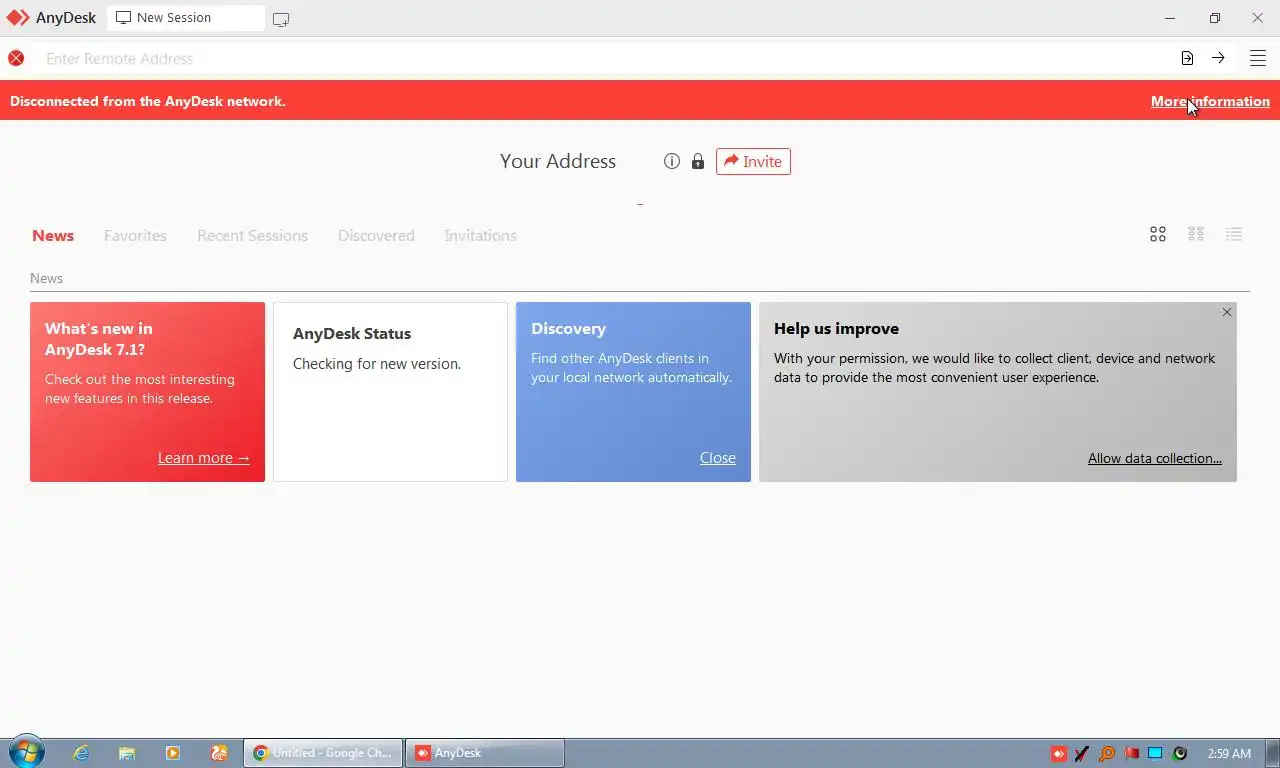
Task: Click the Disconnected from the AnyDesk network message
Action: click(x=148, y=101)
